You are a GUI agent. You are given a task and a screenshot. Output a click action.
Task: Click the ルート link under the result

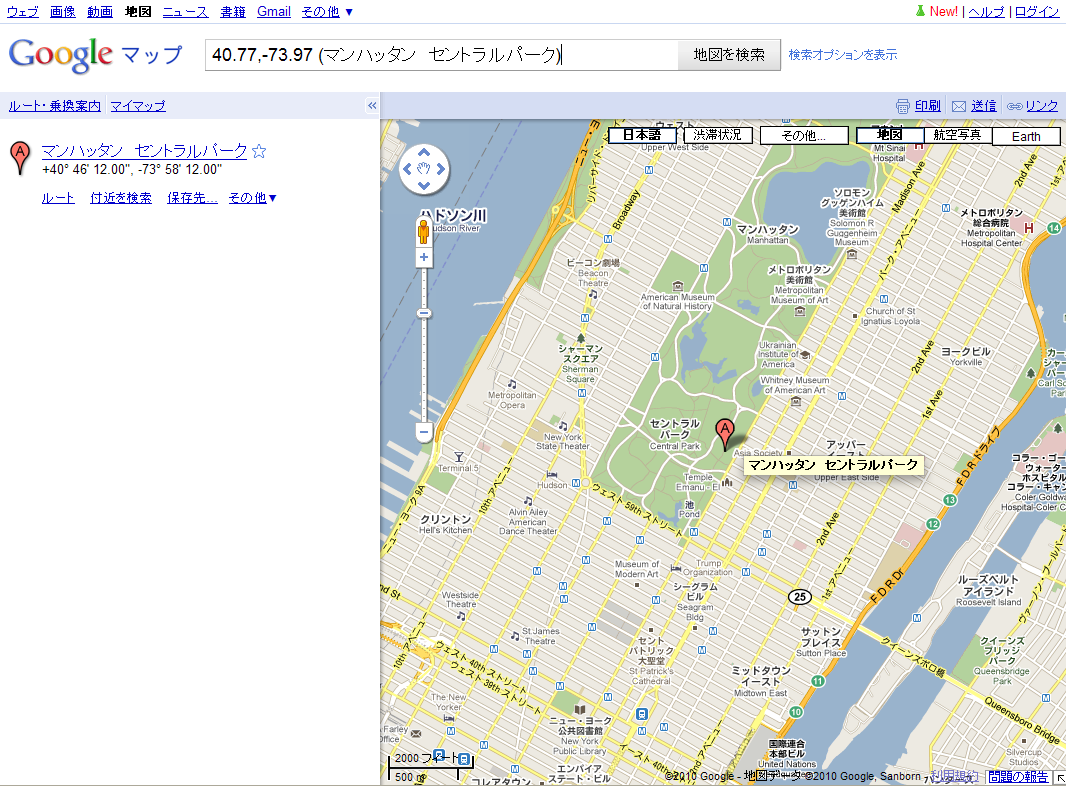pos(58,198)
